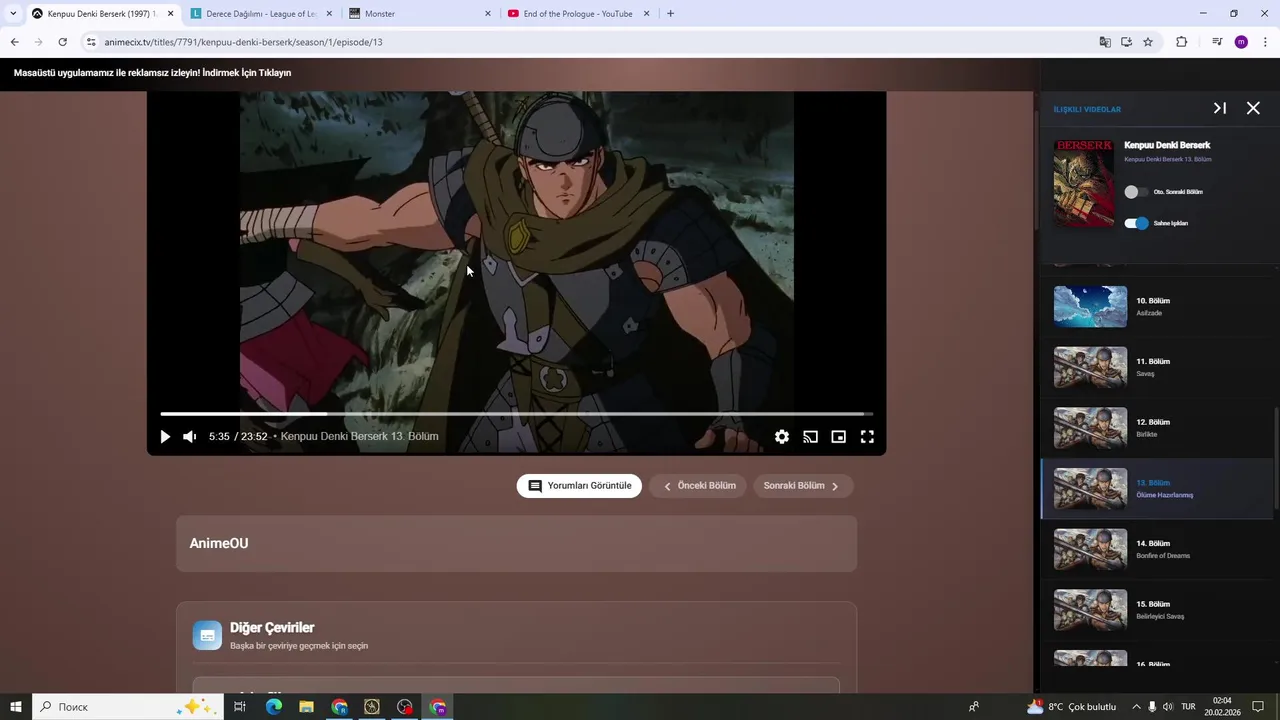Select episode 12. Bölüm Birlikte
This screenshot has height=720, width=1280.
click(x=1158, y=428)
